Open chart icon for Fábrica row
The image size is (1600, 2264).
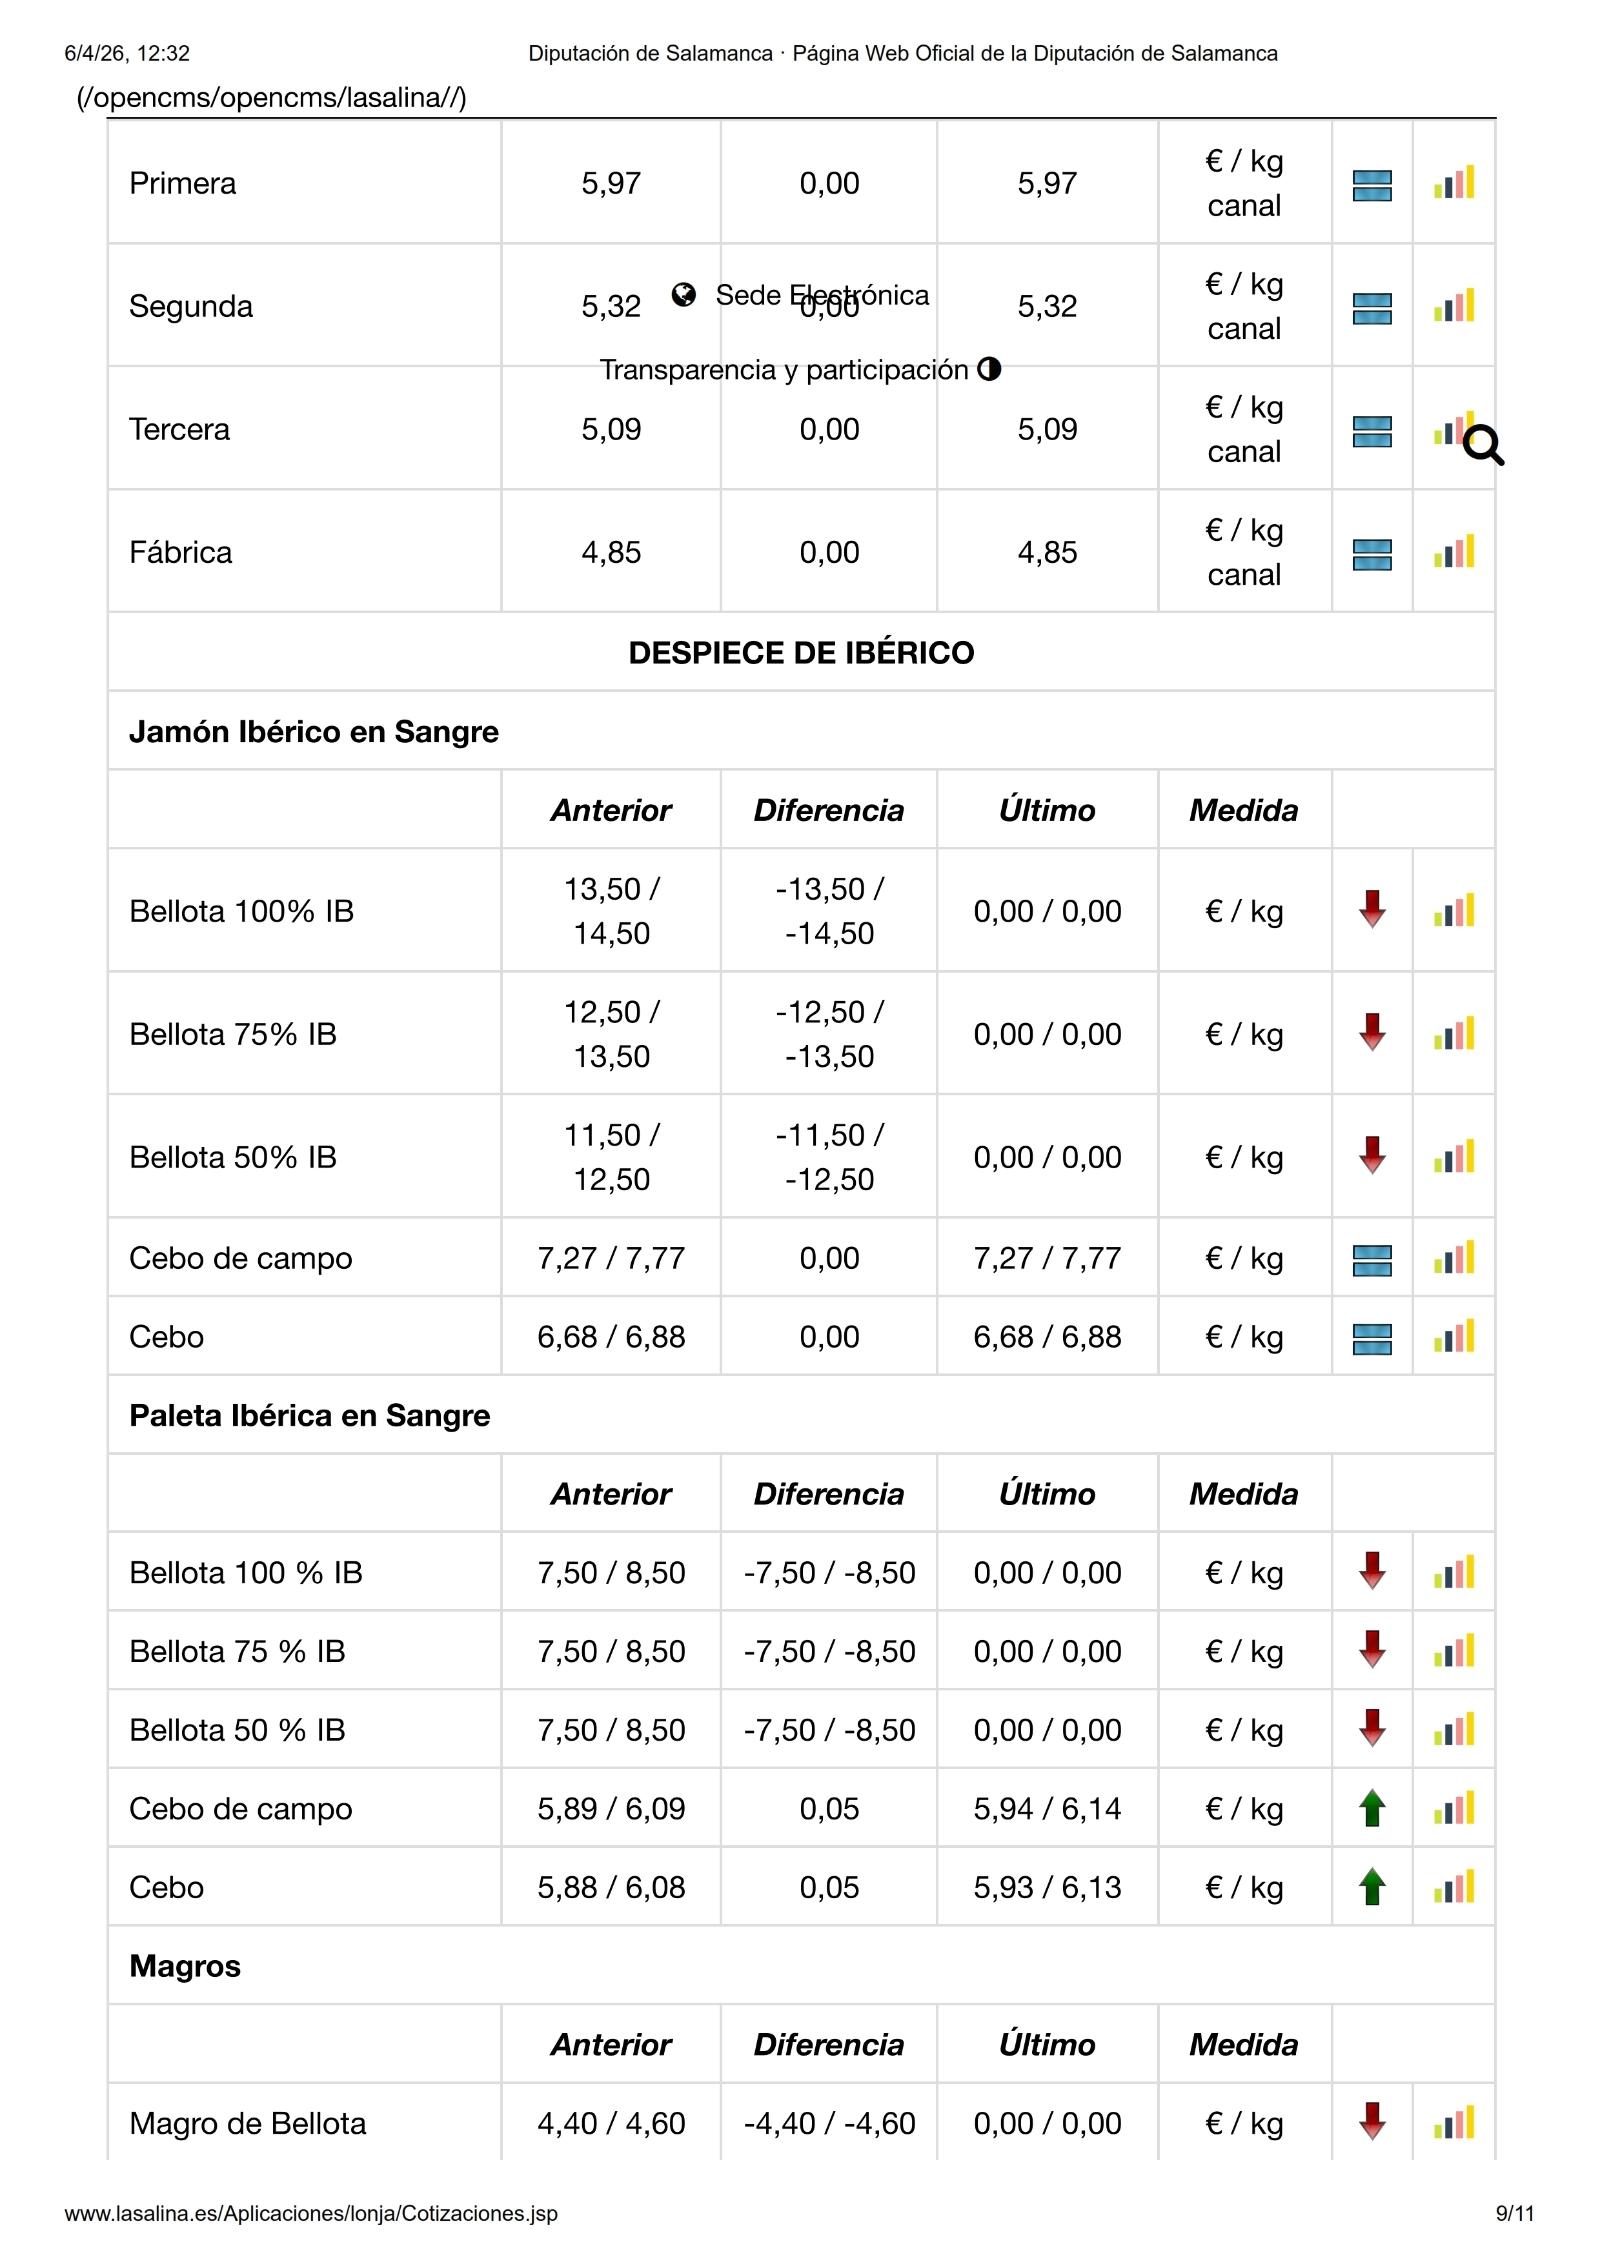tap(1453, 552)
